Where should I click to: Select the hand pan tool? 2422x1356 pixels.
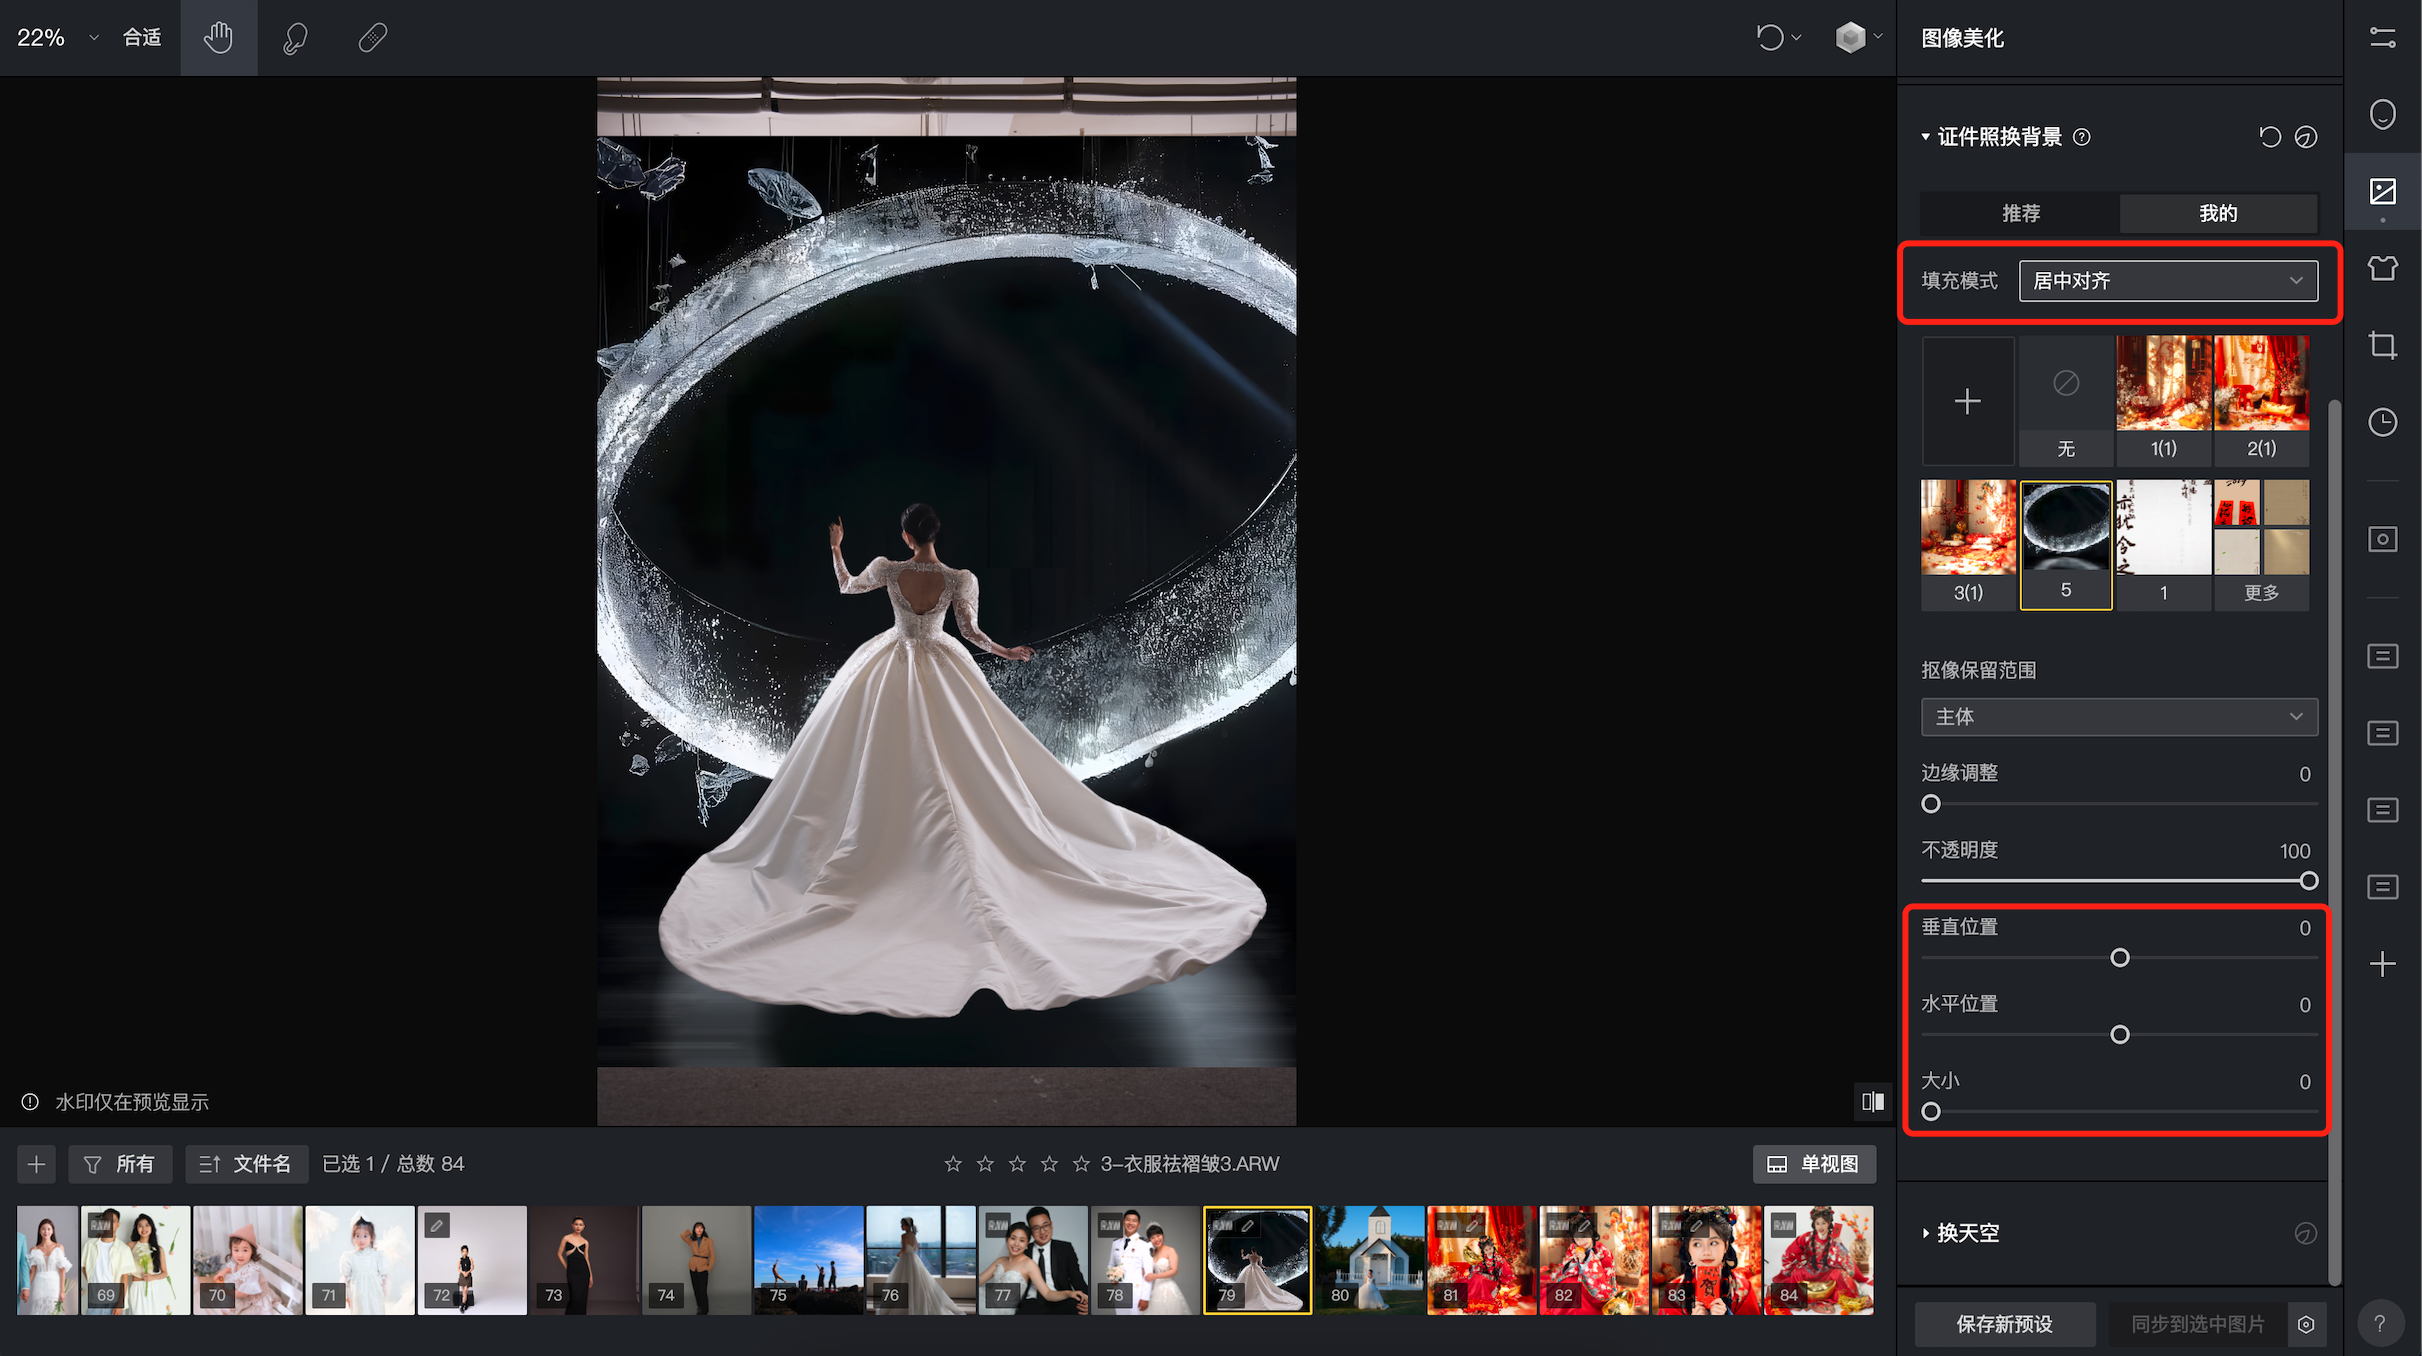tap(218, 38)
